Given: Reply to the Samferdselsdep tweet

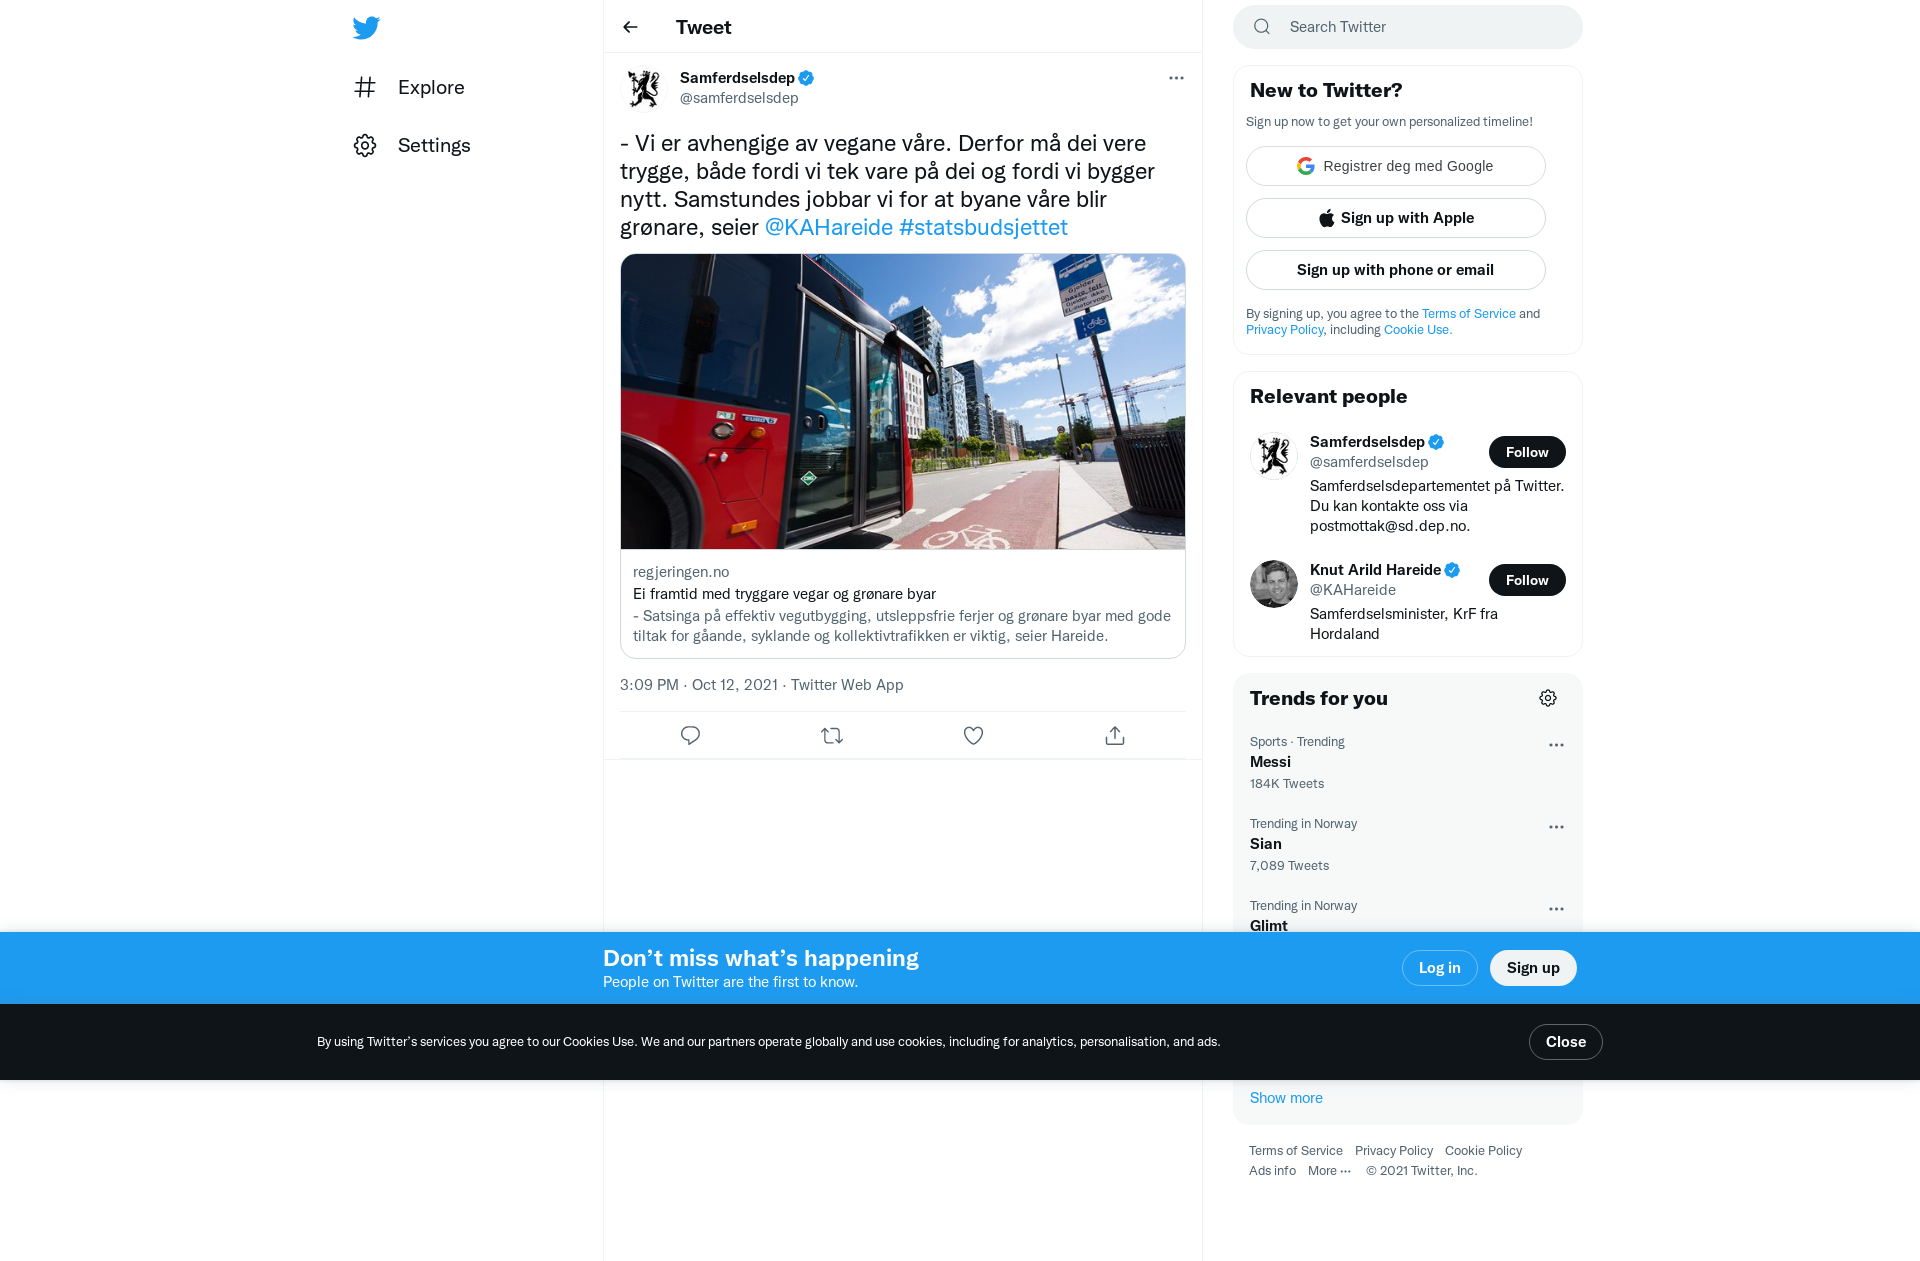Looking at the screenshot, I should click(x=690, y=736).
